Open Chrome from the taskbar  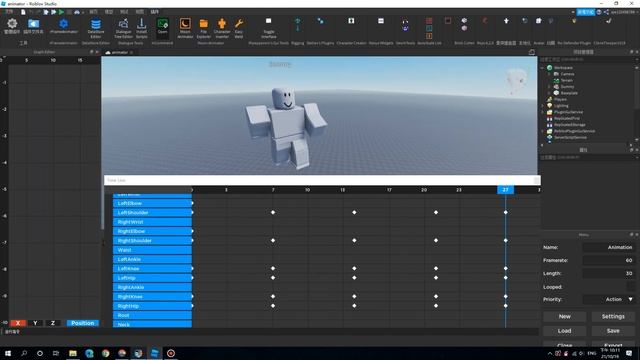106,353
